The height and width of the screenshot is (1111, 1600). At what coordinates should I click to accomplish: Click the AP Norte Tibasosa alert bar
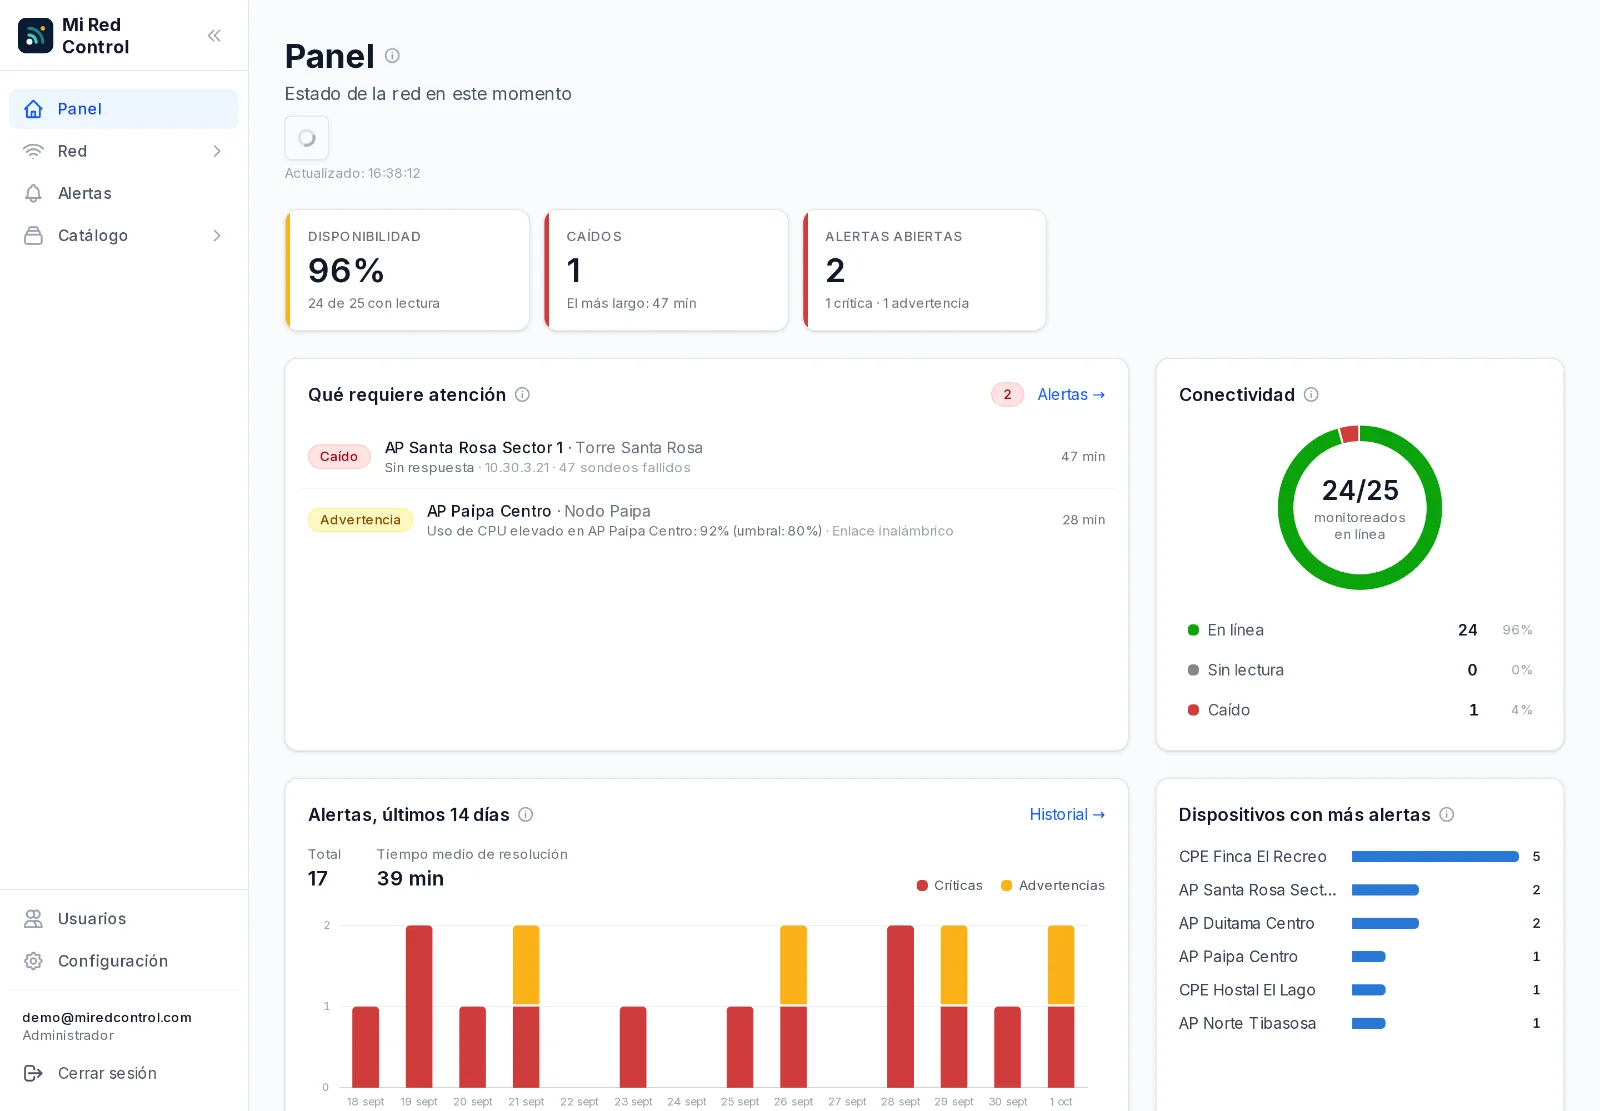point(1368,1024)
